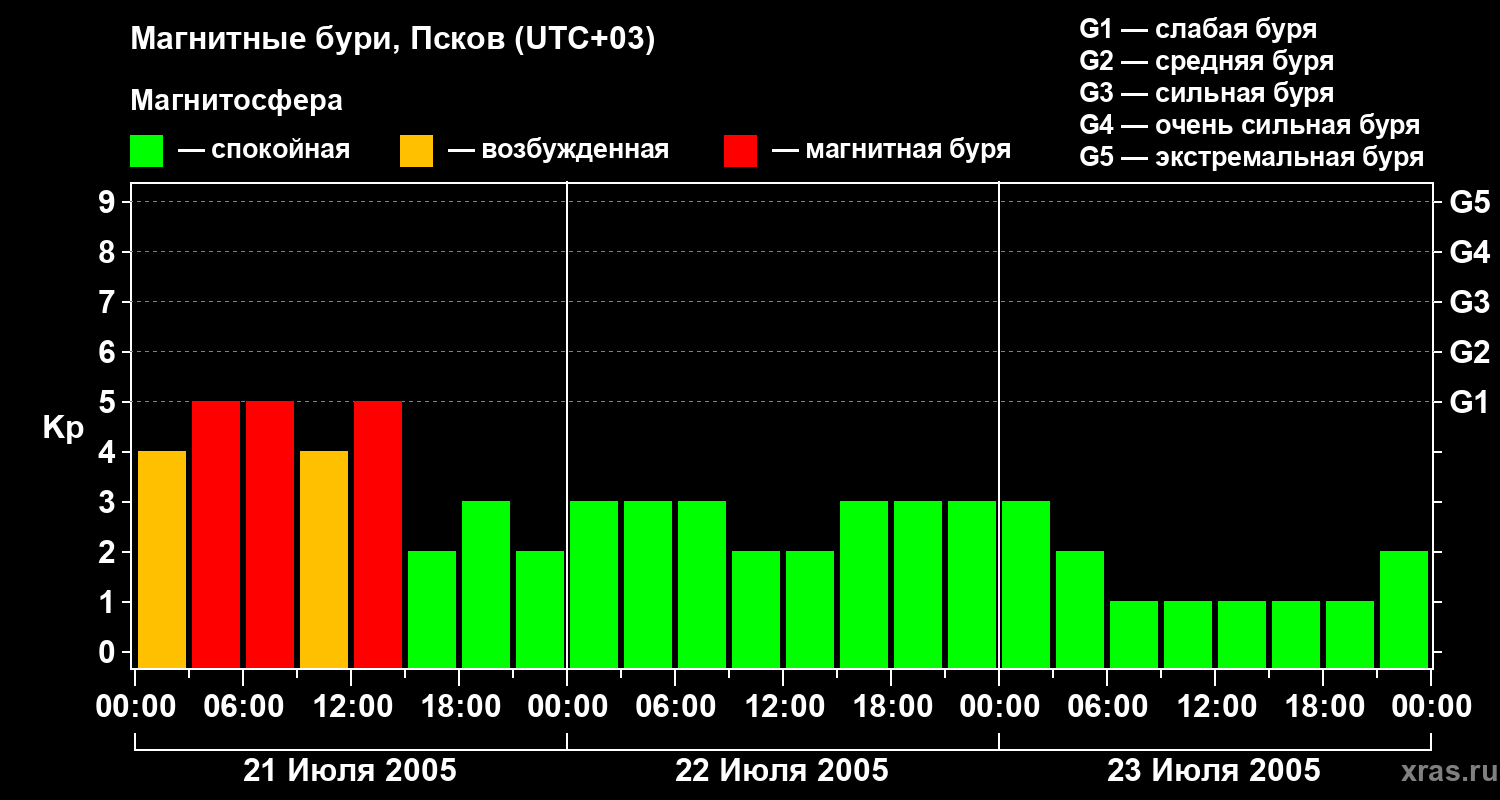Viewport: 1500px width, 800px height.
Task: Click the 18:00 time label for 23 Июля
Action: pyautogui.click(x=1323, y=706)
